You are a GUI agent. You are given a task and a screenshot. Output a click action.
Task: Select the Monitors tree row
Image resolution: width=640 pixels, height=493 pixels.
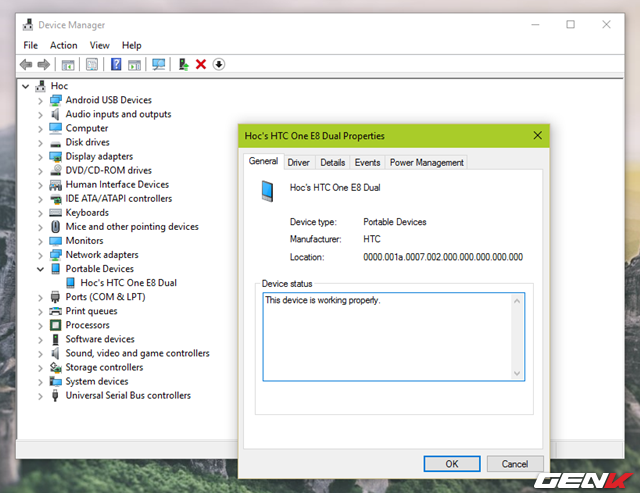pos(84,241)
